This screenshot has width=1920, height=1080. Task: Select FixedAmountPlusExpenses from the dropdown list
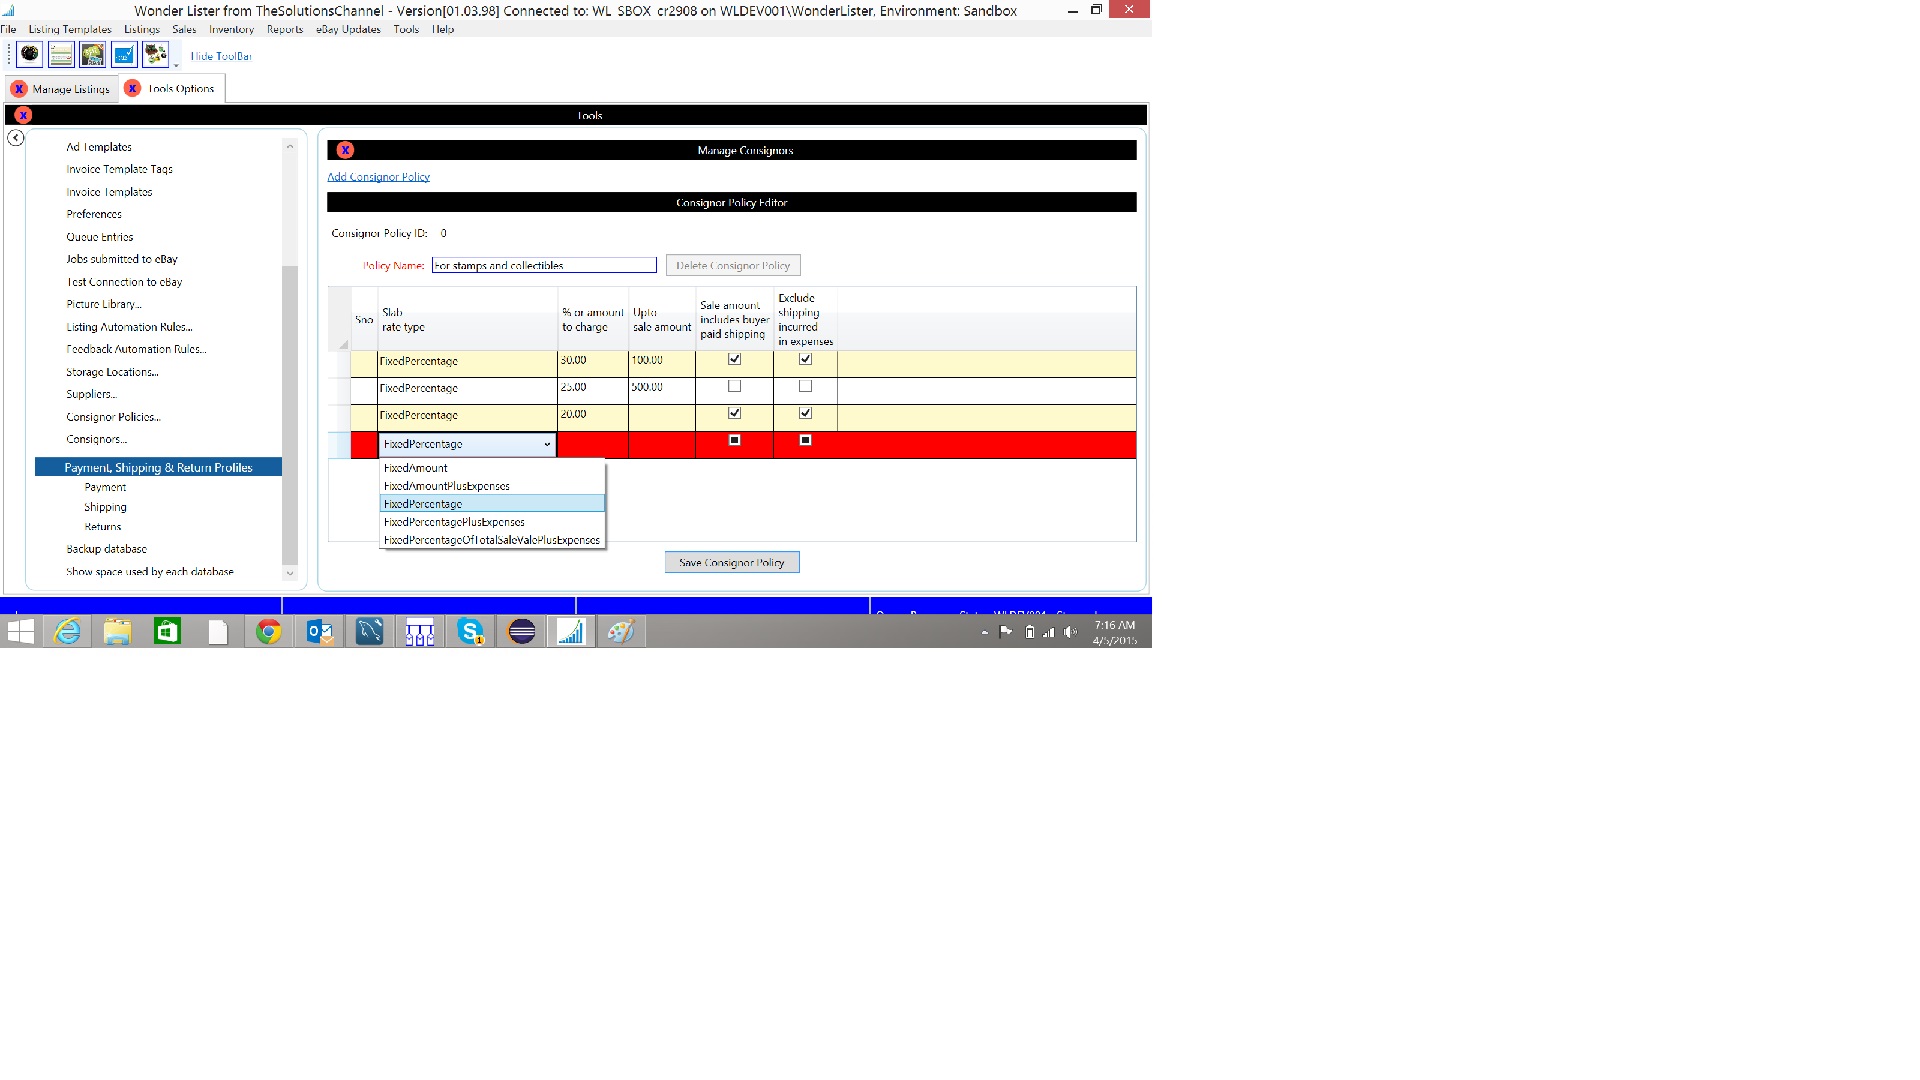492,486
